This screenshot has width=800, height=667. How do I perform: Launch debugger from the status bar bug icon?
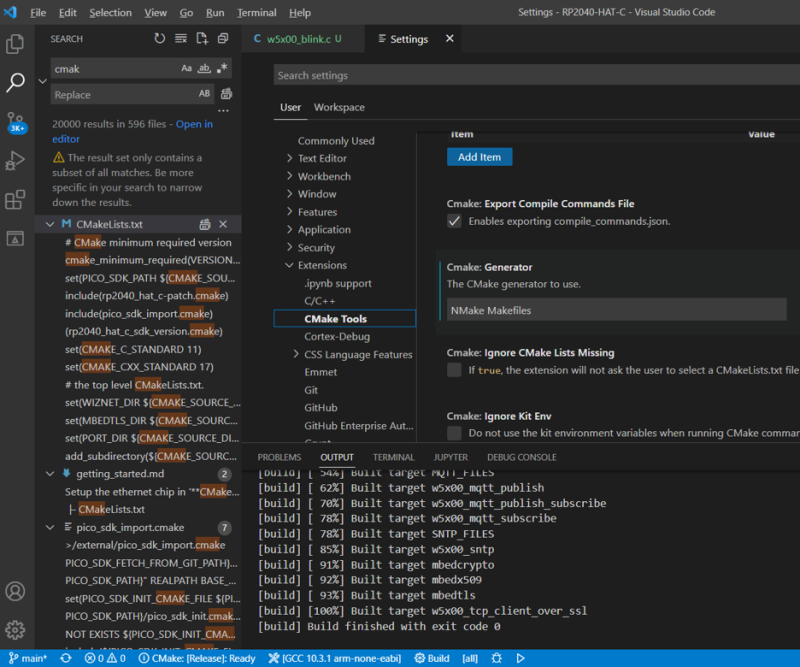point(496,658)
